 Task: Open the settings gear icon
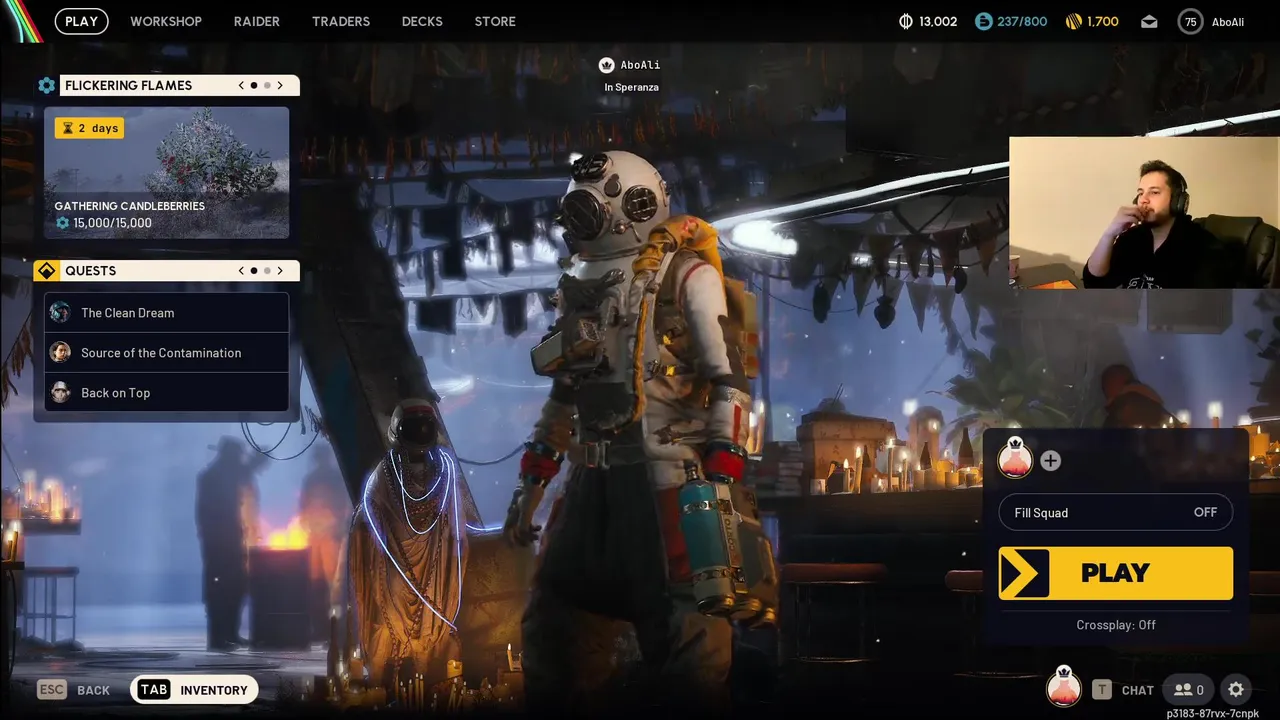(x=1236, y=690)
